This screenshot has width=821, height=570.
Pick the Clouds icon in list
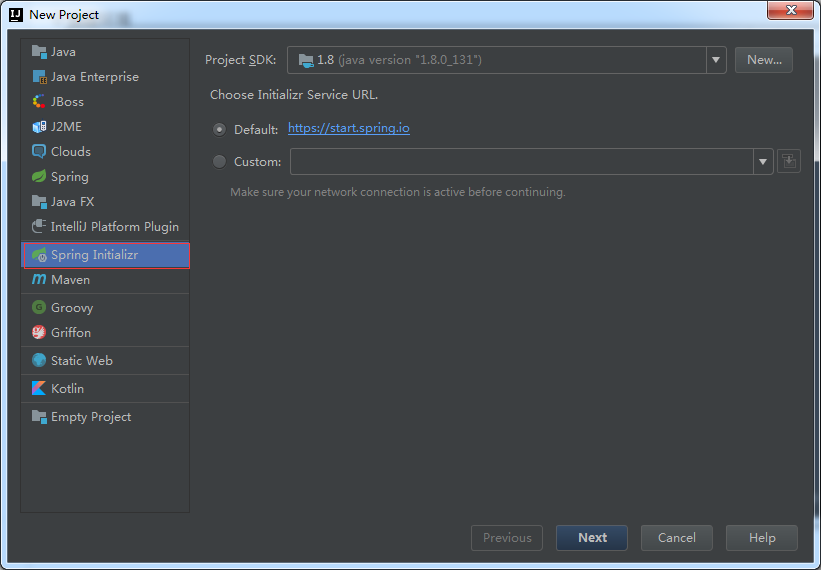click(39, 152)
